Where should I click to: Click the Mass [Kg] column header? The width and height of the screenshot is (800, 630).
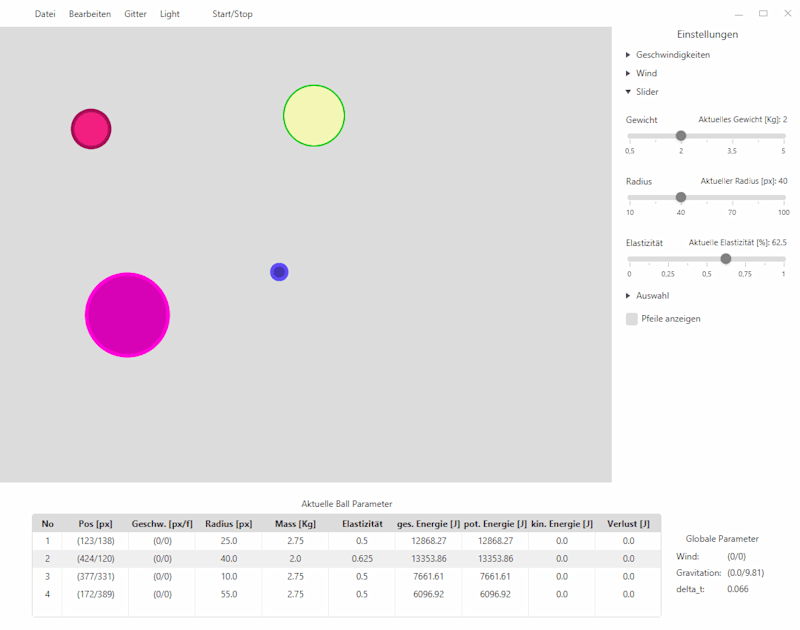click(295, 524)
